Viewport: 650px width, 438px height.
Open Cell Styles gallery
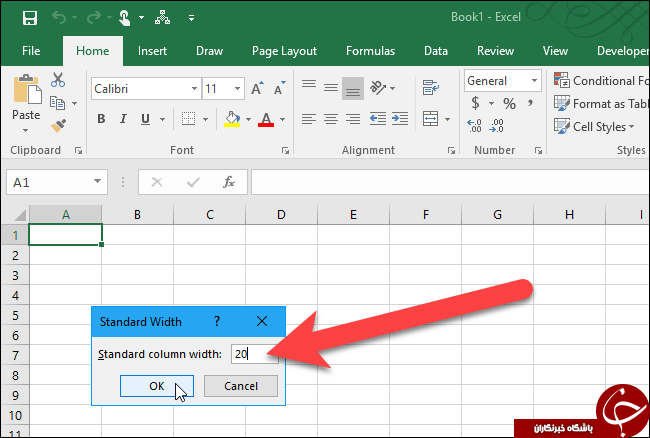tap(594, 126)
